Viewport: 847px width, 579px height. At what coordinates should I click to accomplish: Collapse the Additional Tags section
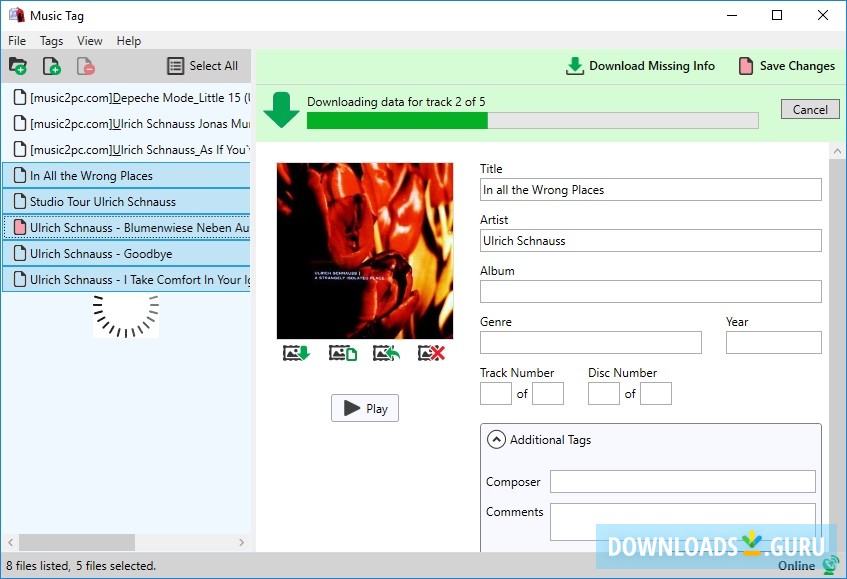point(496,440)
